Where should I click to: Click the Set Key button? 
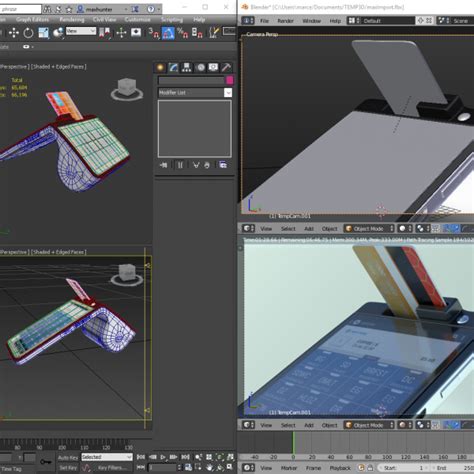coord(68,468)
